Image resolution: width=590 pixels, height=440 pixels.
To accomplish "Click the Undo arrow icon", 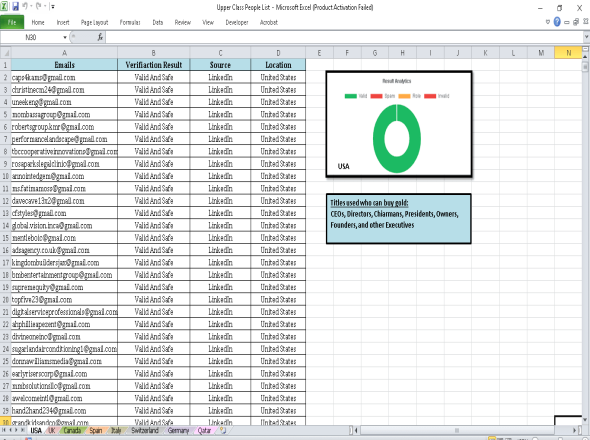I will (x=25, y=6).
